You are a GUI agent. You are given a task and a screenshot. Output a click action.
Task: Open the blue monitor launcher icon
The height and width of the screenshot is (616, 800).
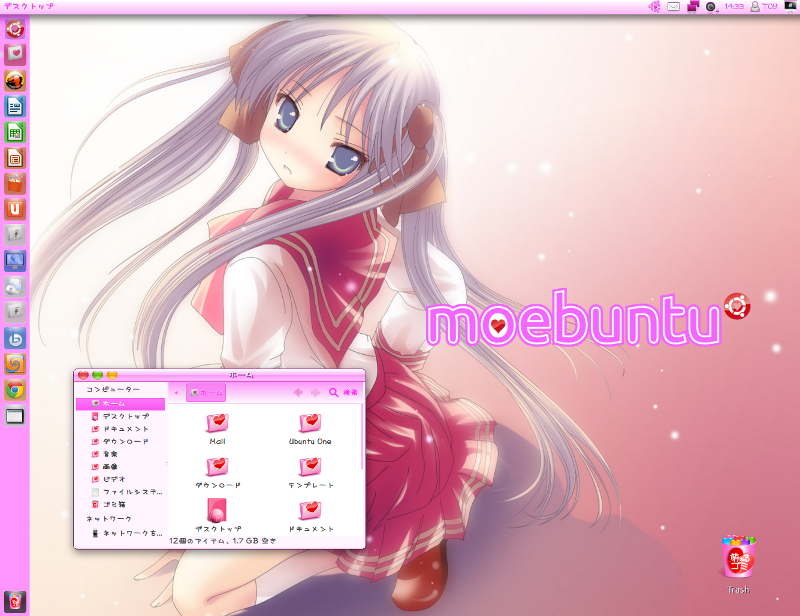pos(15,261)
